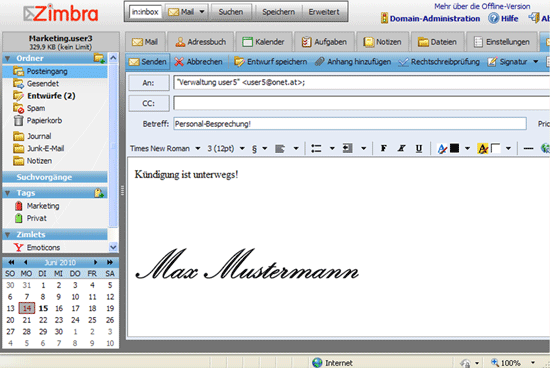
Task: Collapse the Zimlets section triangle
Action: tap(8, 235)
